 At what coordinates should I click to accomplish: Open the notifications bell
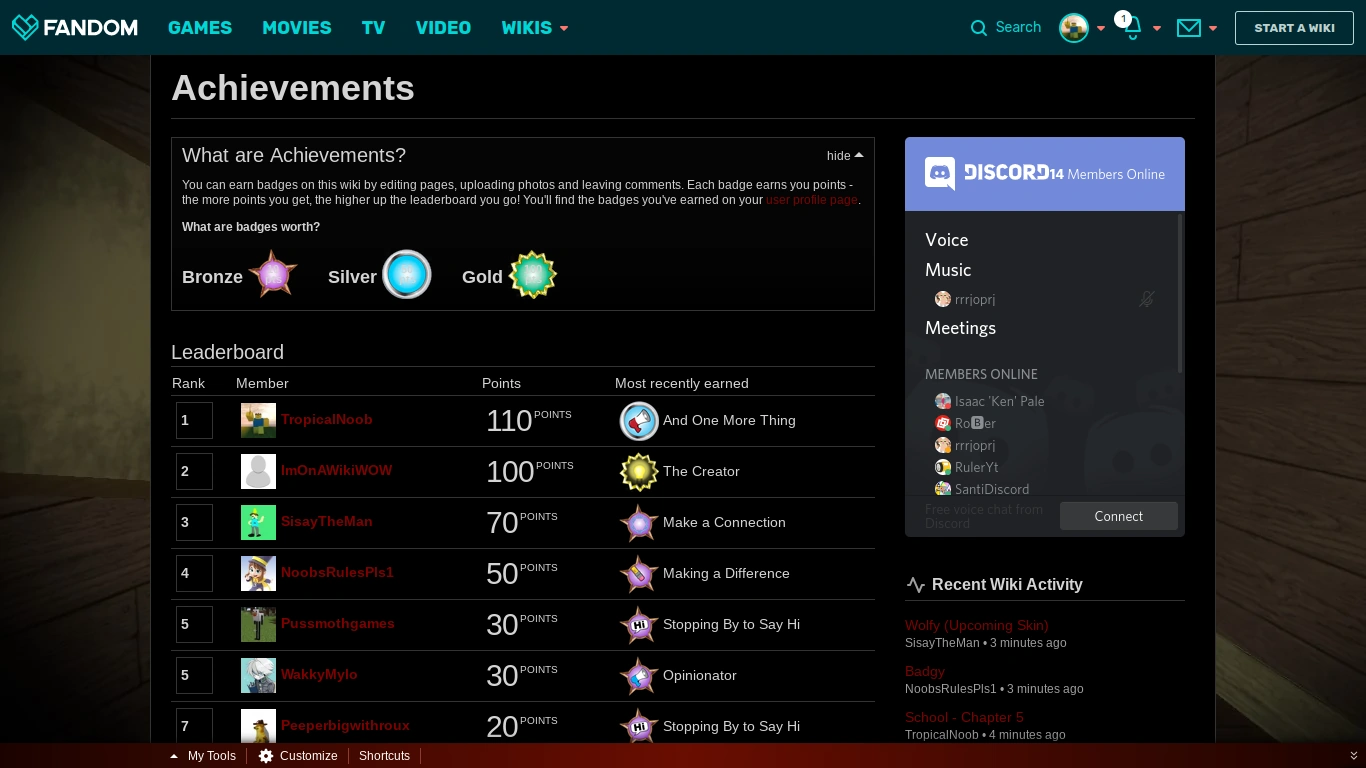(1132, 29)
